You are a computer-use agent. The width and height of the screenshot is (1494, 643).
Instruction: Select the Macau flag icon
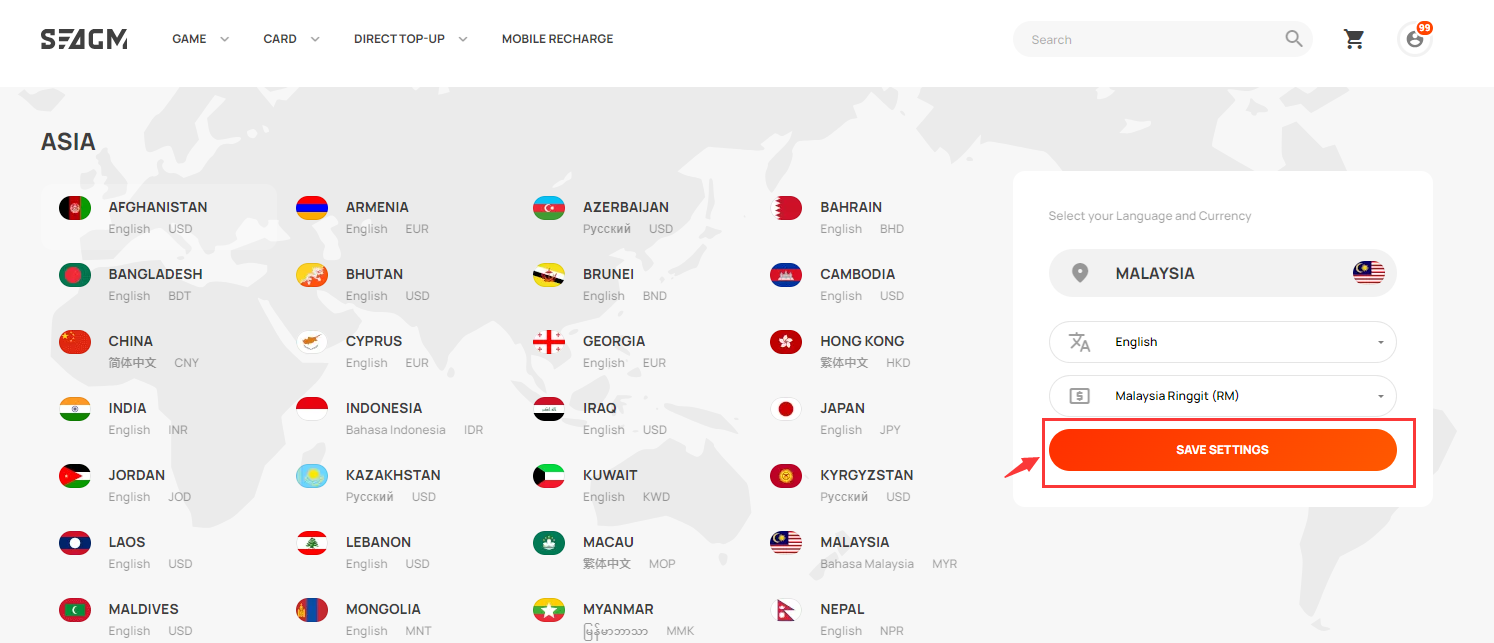pos(549,543)
